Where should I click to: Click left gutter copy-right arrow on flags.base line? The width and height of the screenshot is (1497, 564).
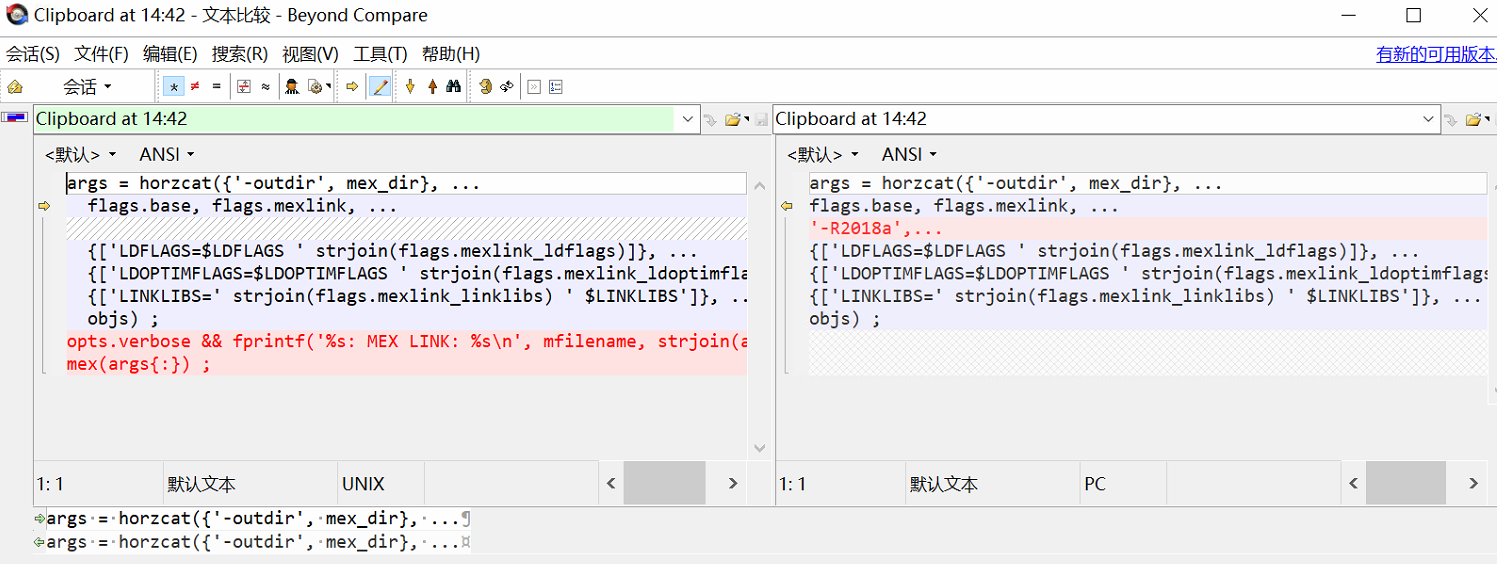(44, 207)
